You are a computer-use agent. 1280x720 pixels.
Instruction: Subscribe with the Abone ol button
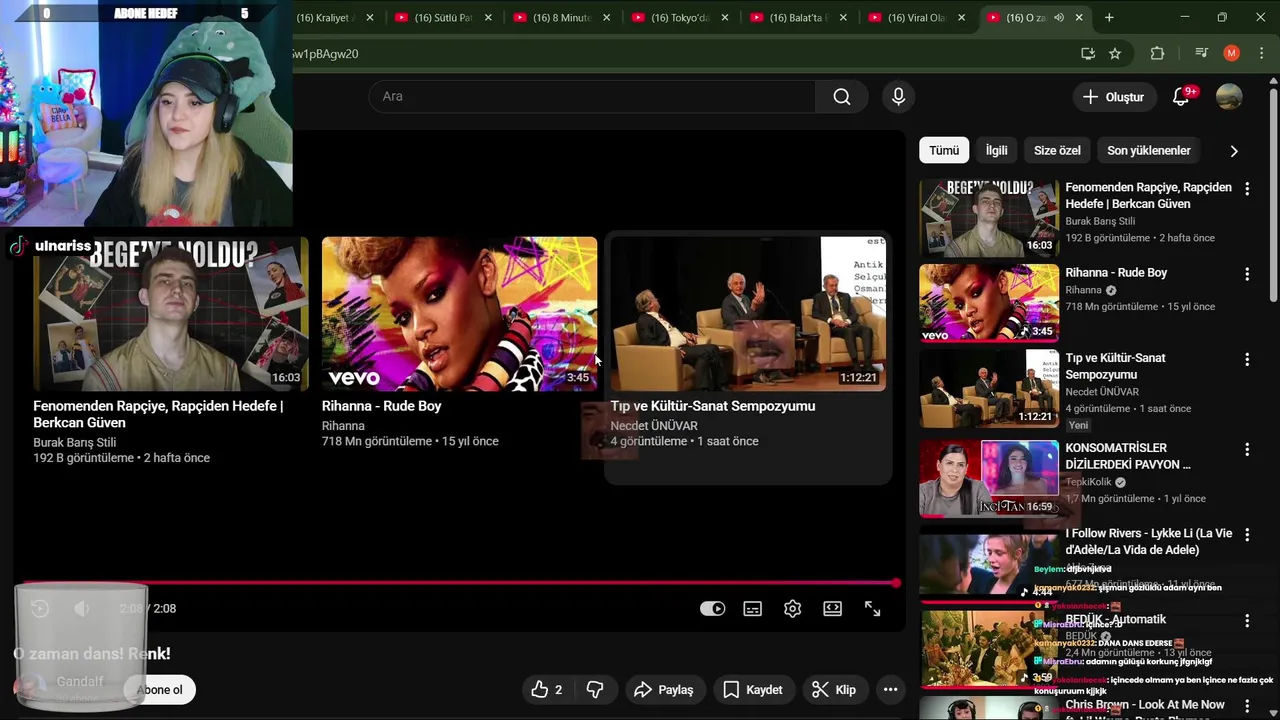(160, 690)
